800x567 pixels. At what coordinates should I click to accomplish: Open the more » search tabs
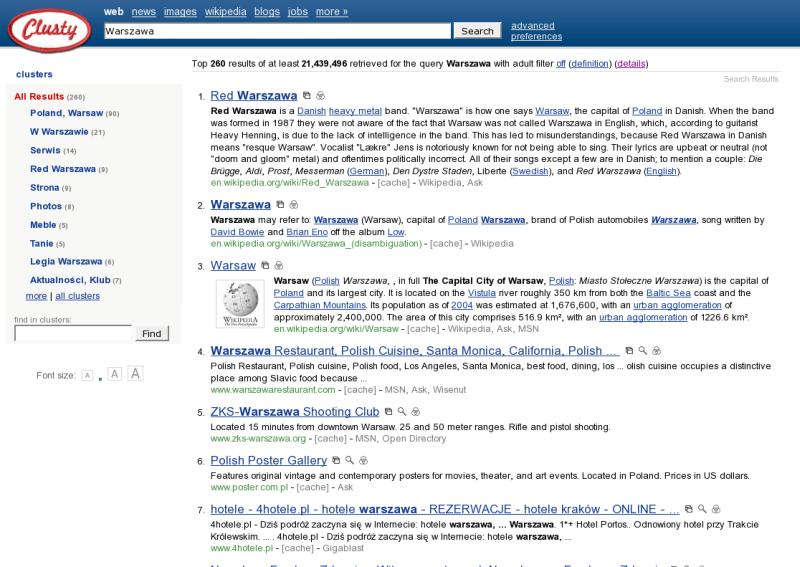point(332,12)
